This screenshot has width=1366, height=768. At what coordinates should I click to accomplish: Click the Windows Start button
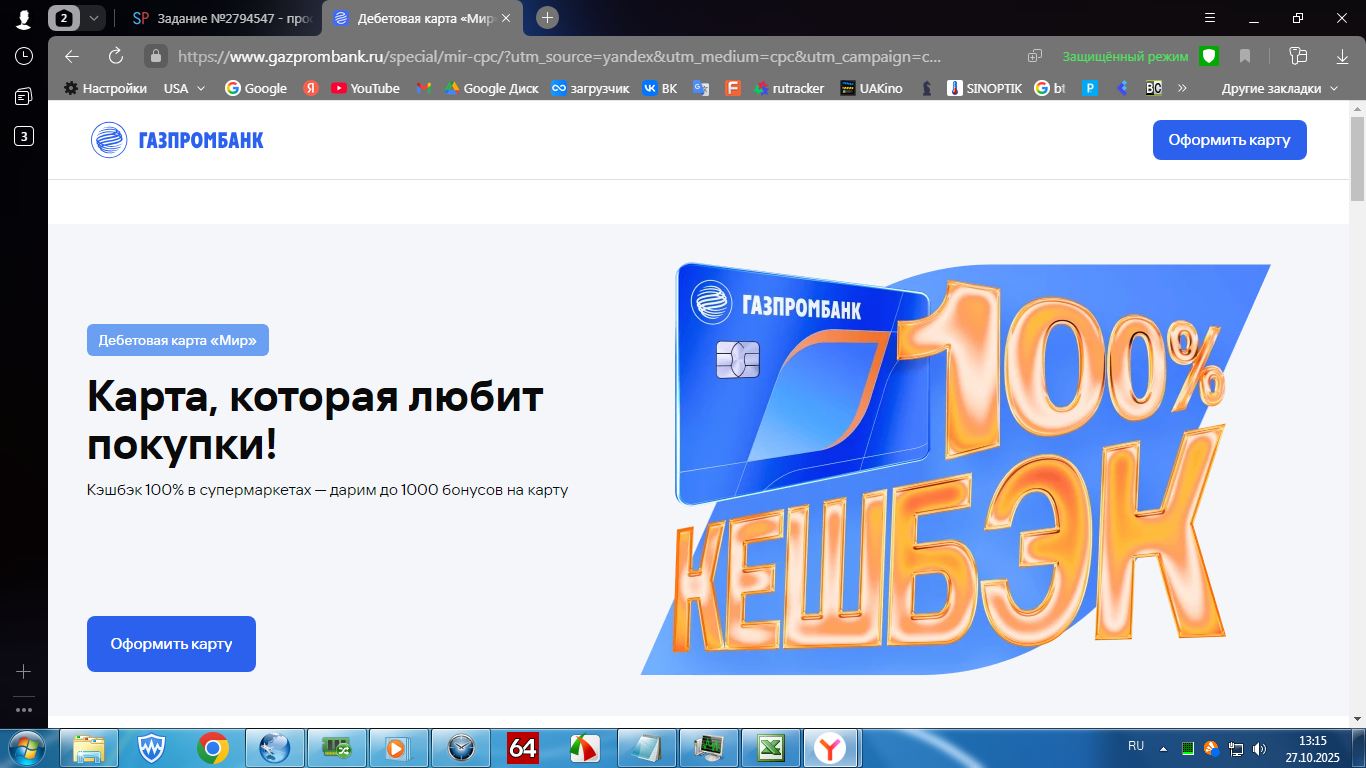tap(27, 747)
